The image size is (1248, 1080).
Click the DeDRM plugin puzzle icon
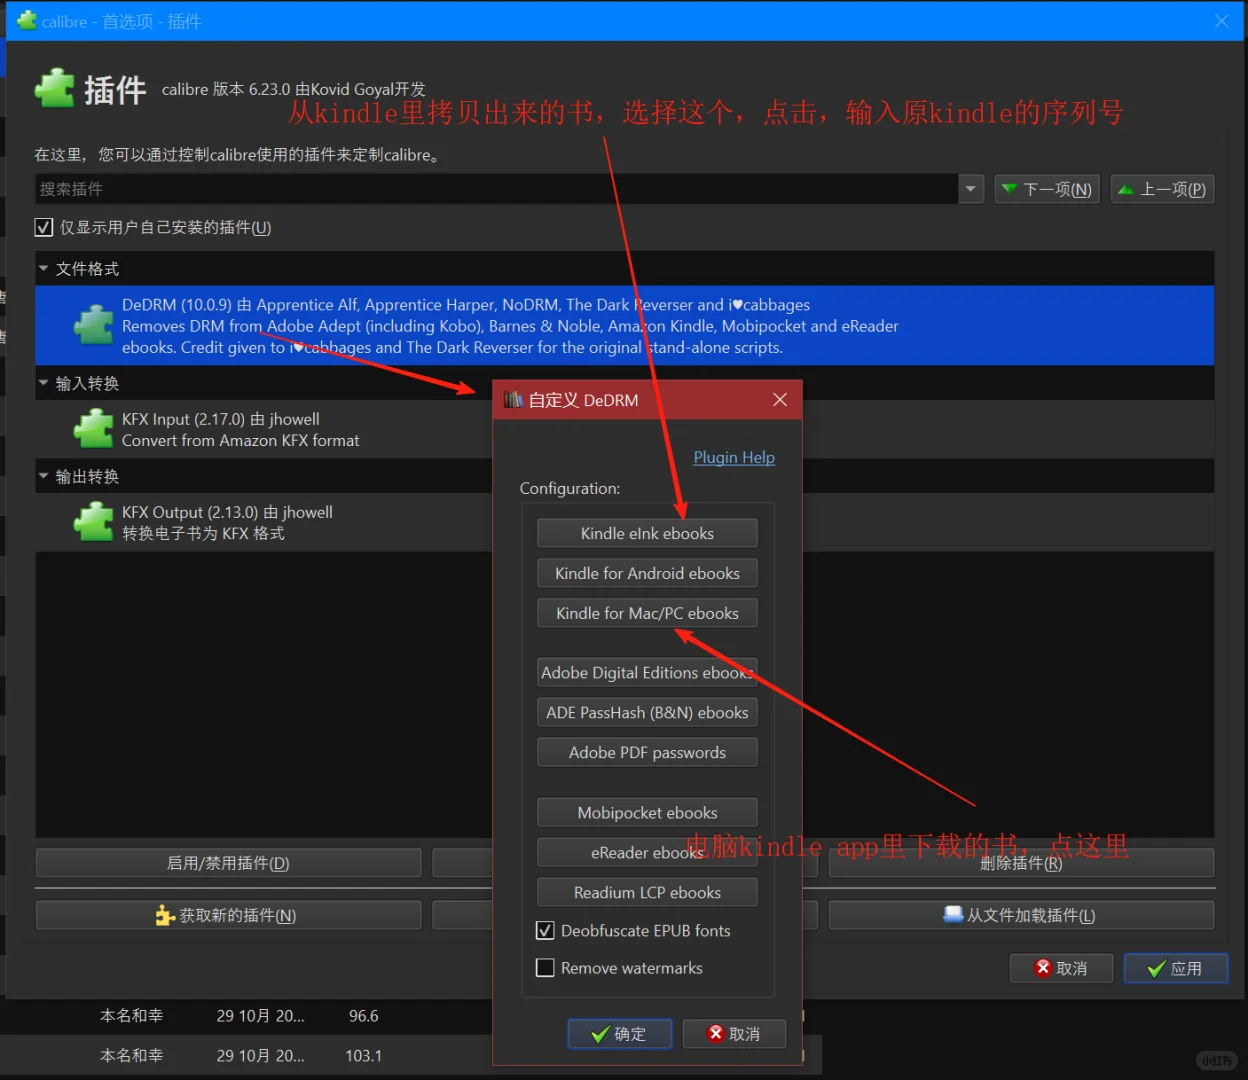click(94, 326)
